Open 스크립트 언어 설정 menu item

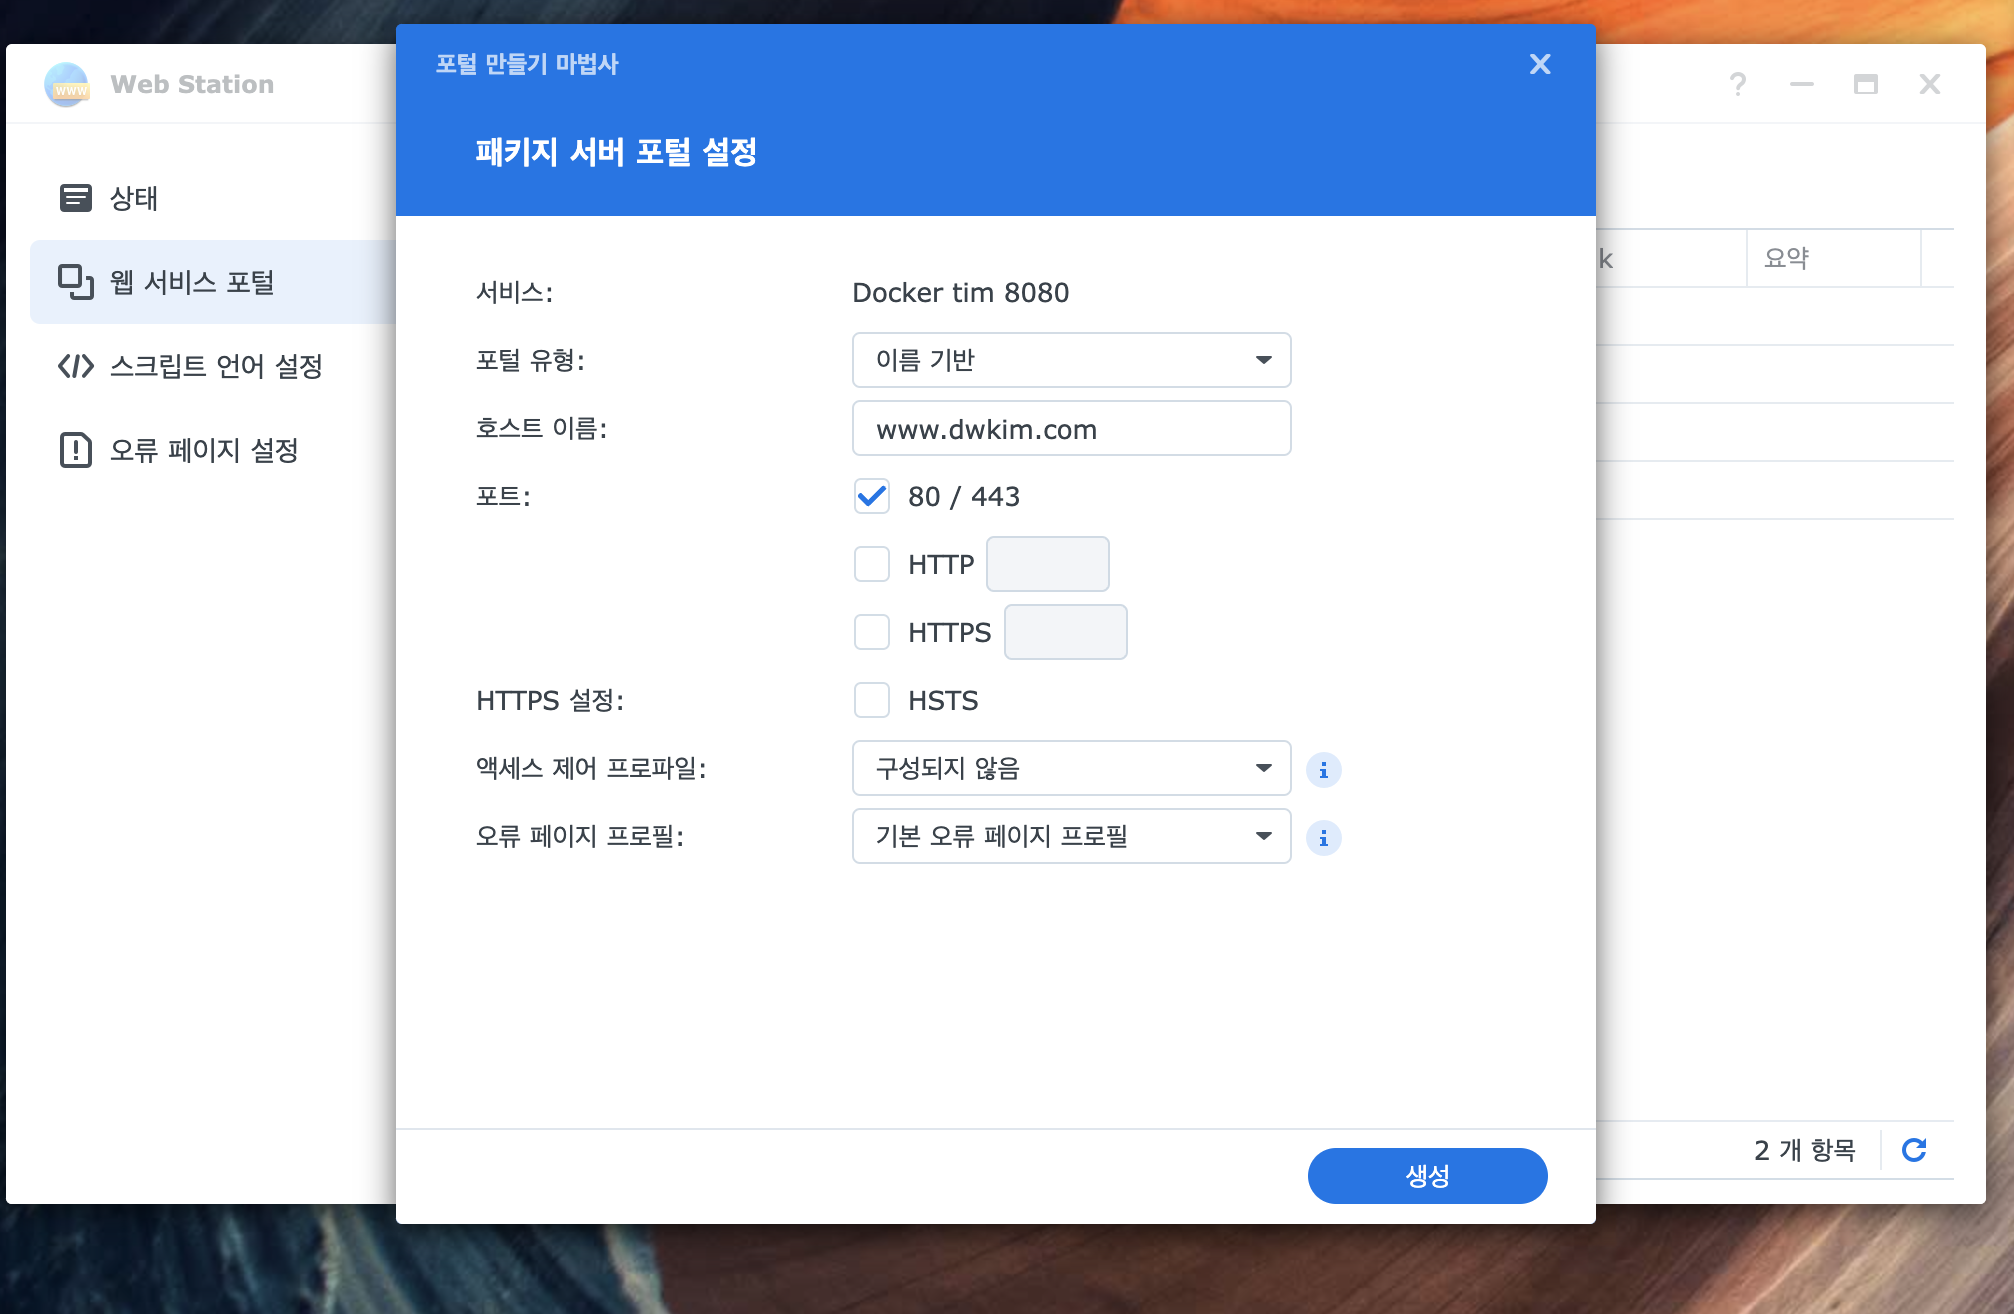point(215,366)
